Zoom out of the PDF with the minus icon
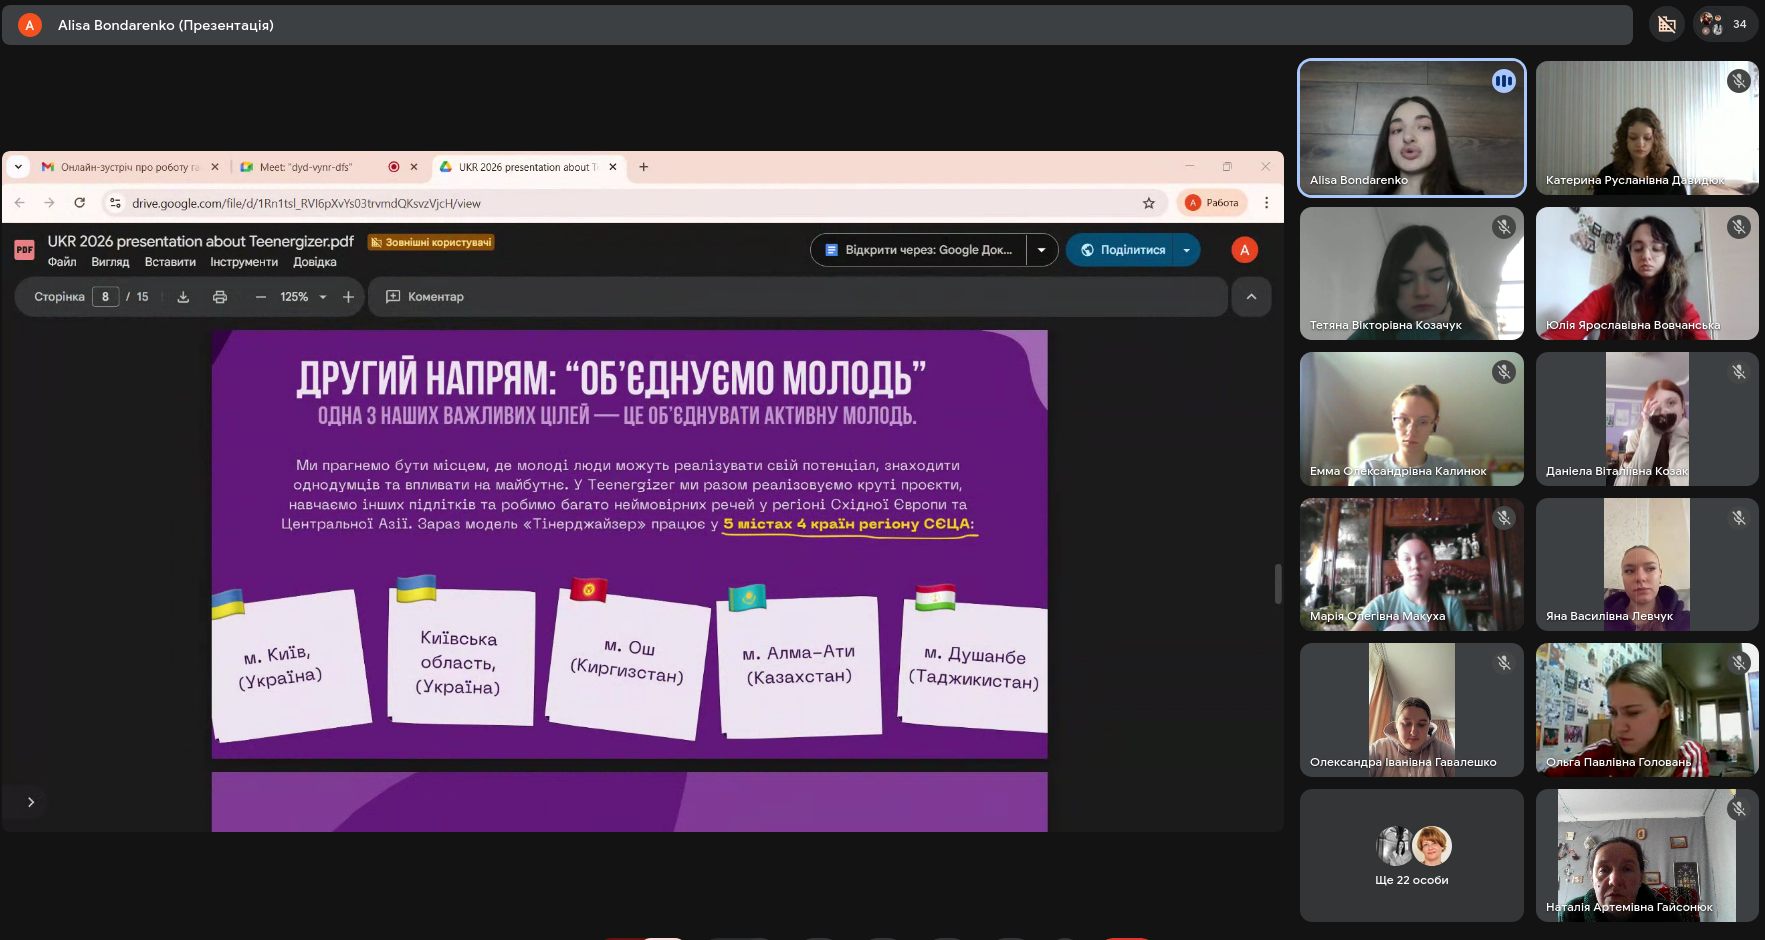Image resolution: width=1765 pixels, height=940 pixels. point(261,297)
